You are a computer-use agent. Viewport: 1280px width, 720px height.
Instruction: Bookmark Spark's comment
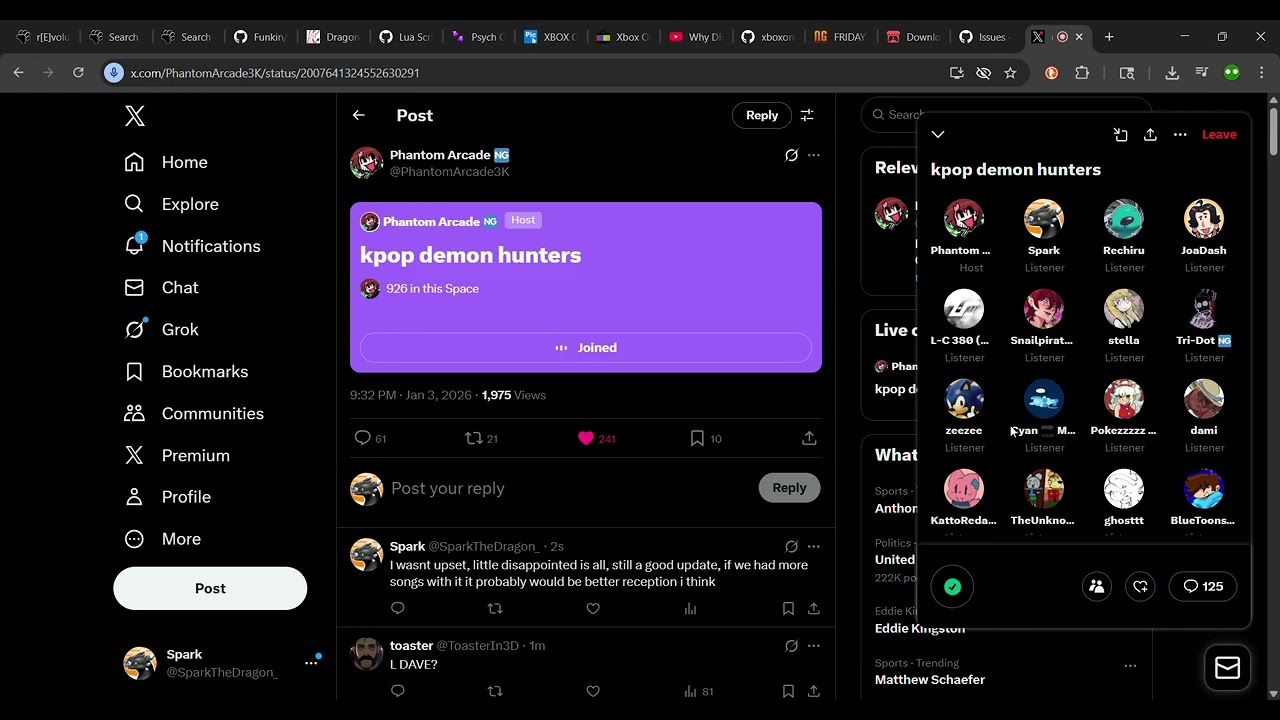point(788,609)
